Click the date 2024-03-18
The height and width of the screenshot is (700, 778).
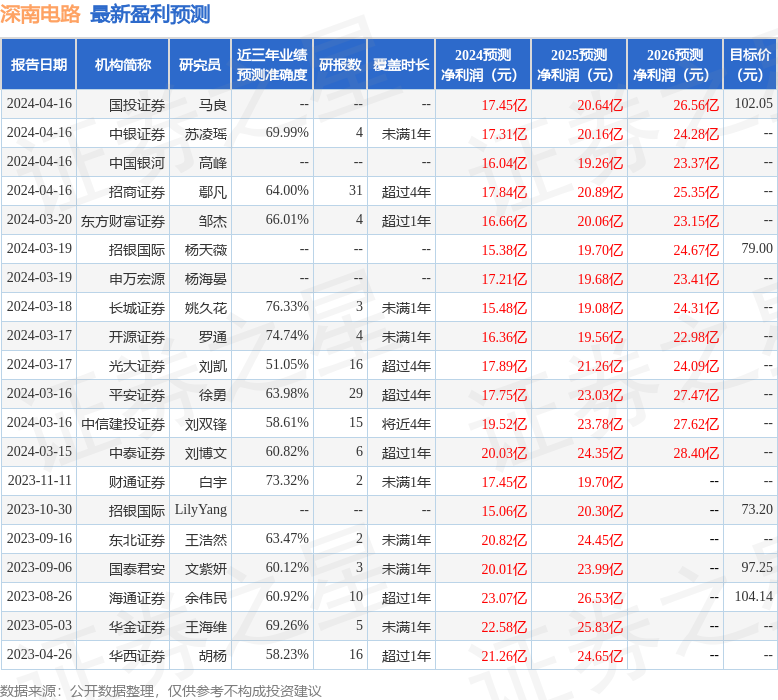pos(39,307)
